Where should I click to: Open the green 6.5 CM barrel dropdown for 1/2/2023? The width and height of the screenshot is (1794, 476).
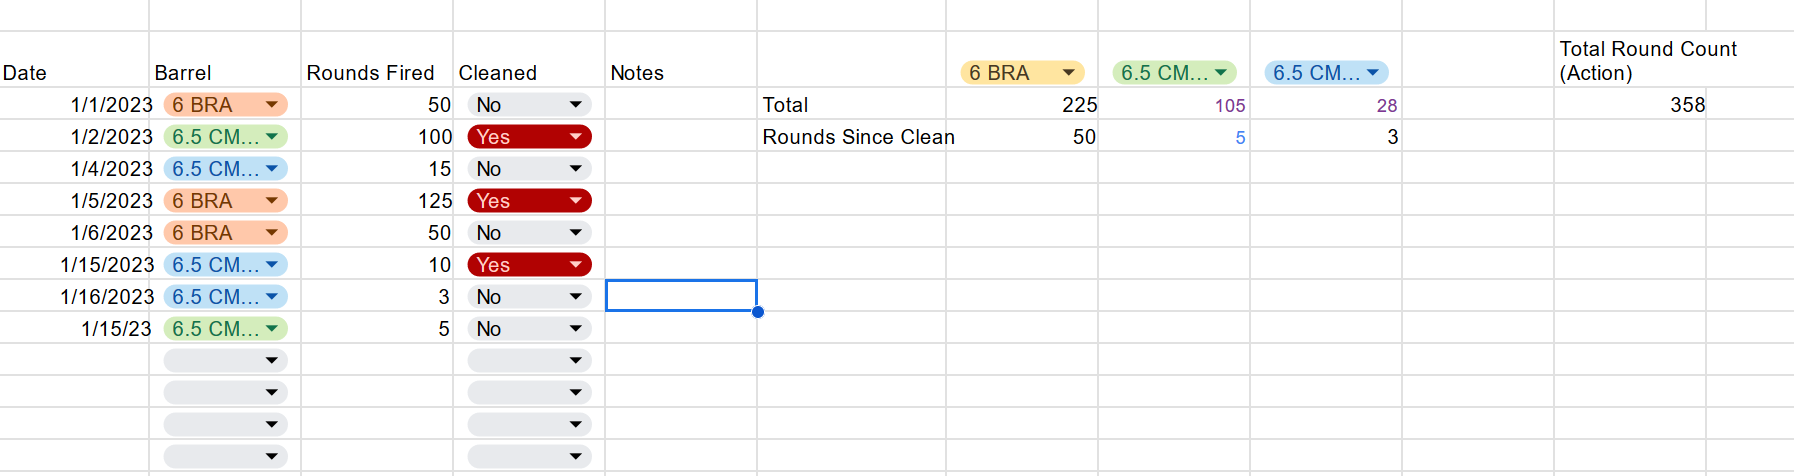(271, 137)
